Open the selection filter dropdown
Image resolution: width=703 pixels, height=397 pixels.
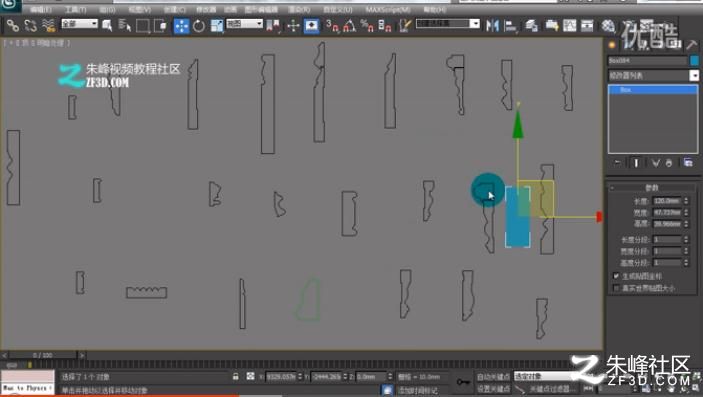[79, 23]
